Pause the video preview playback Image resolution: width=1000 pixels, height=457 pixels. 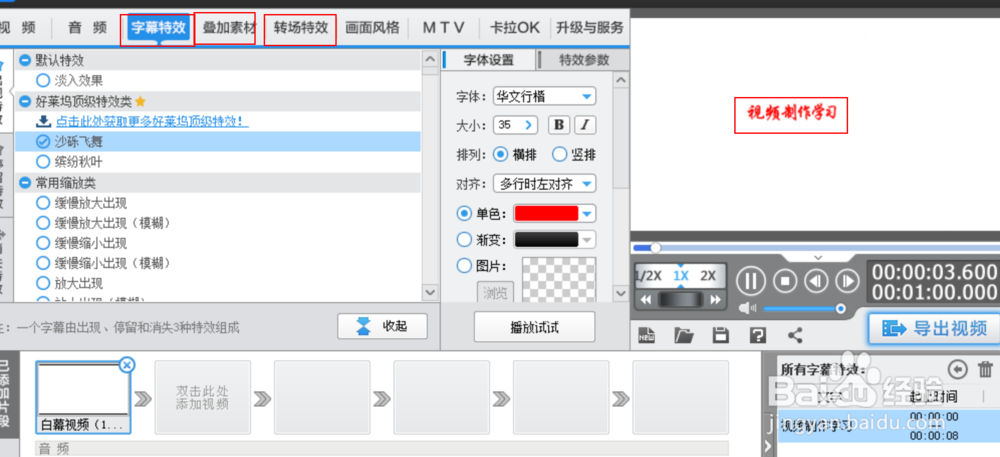pyautogui.click(x=751, y=280)
